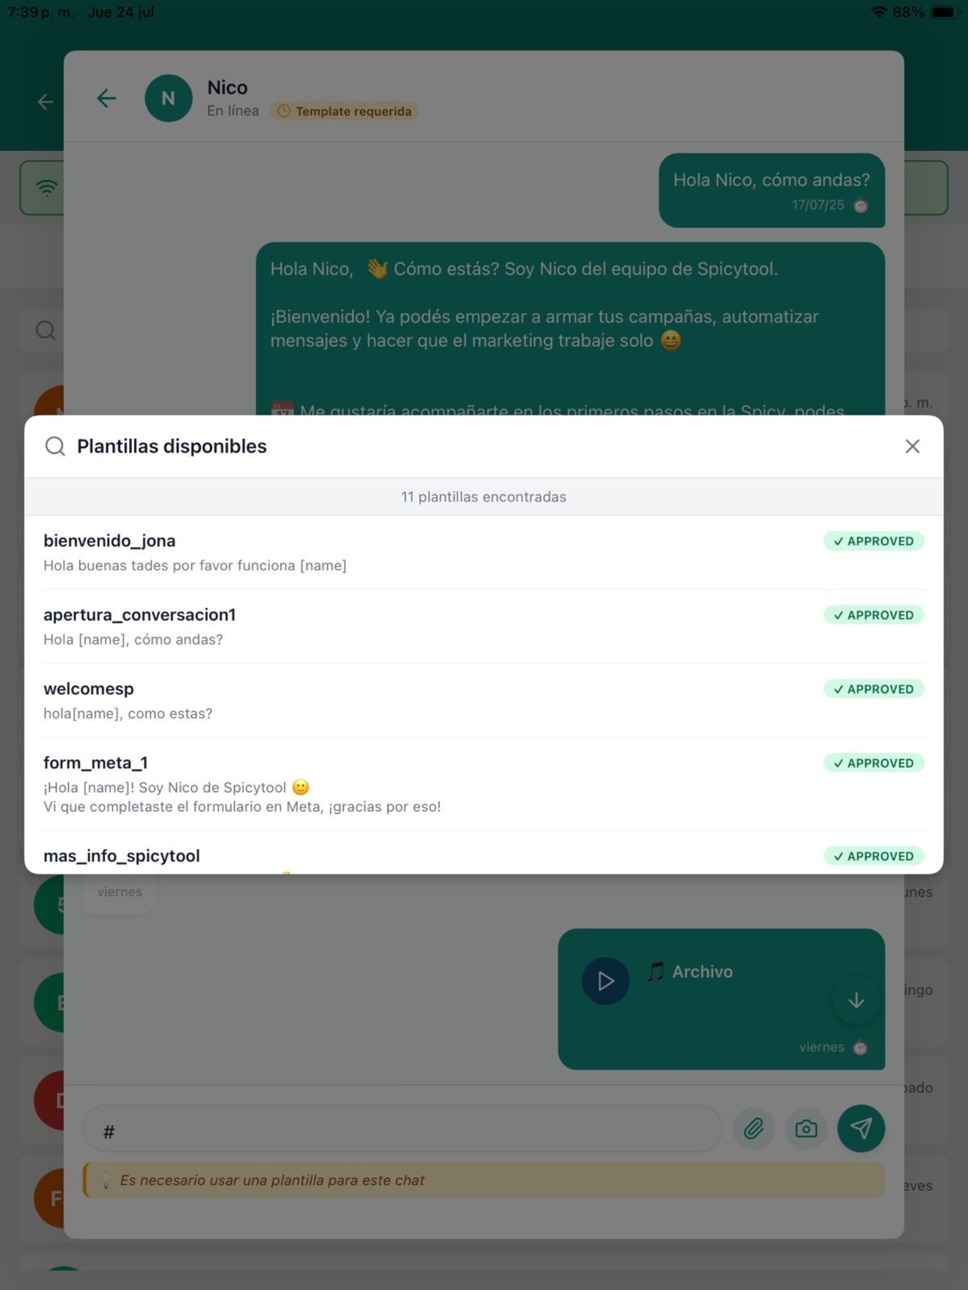The width and height of the screenshot is (968, 1290).
Task: Choose the apertura_conversacion1 template
Action: pos(484,627)
